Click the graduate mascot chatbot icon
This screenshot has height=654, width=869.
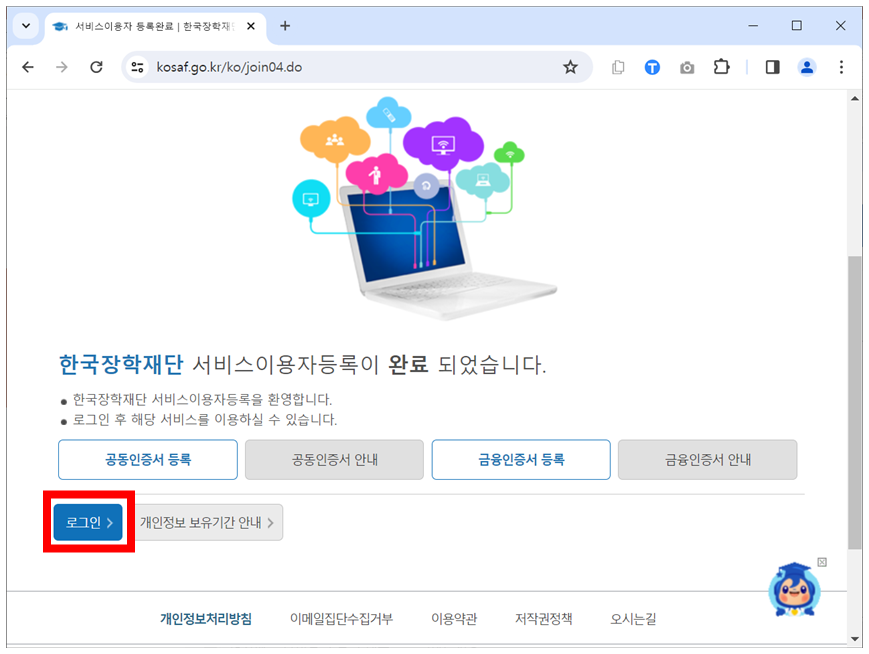pos(794,590)
